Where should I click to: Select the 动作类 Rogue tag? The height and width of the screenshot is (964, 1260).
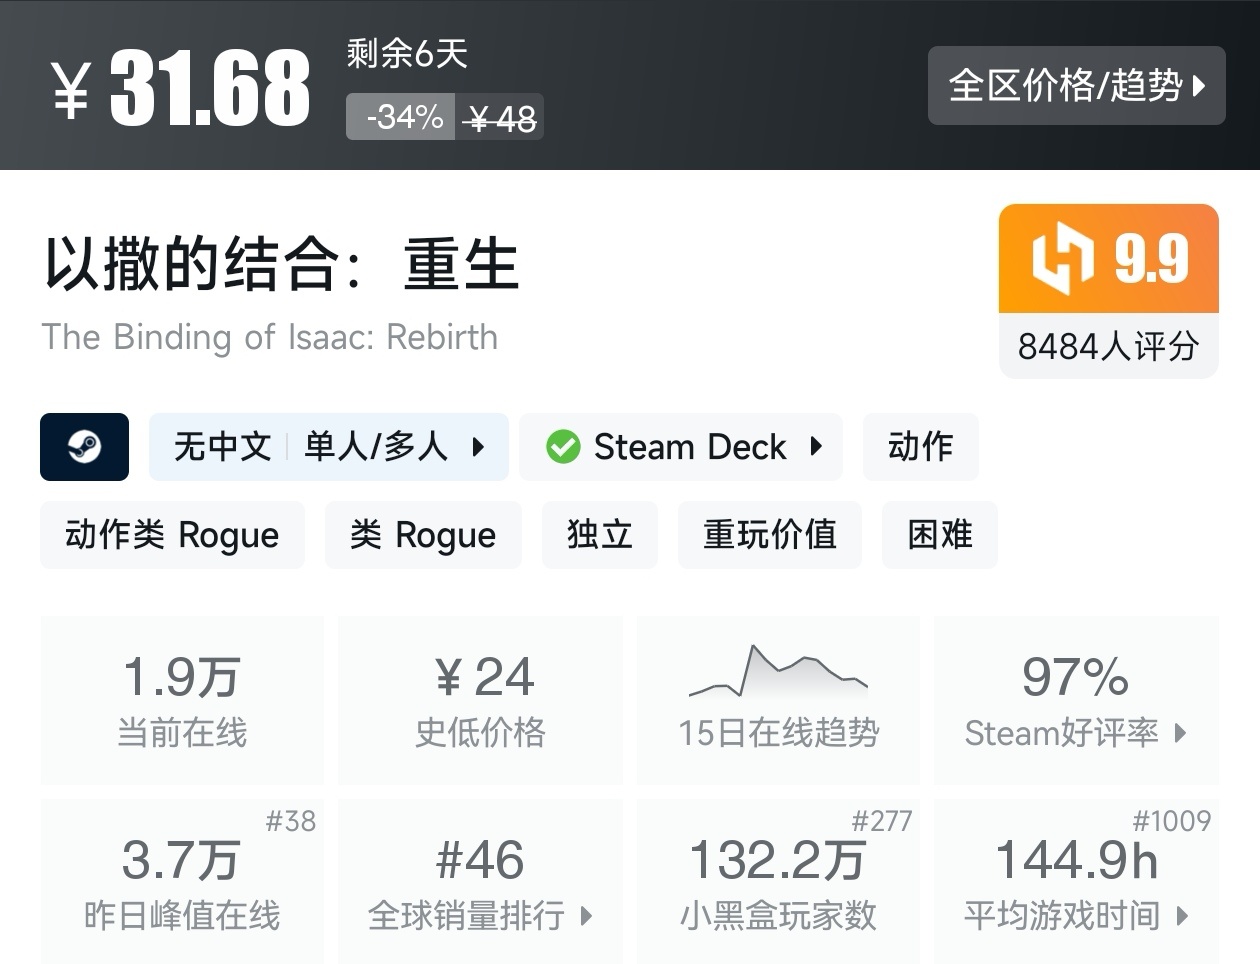pyautogui.click(x=172, y=535)
